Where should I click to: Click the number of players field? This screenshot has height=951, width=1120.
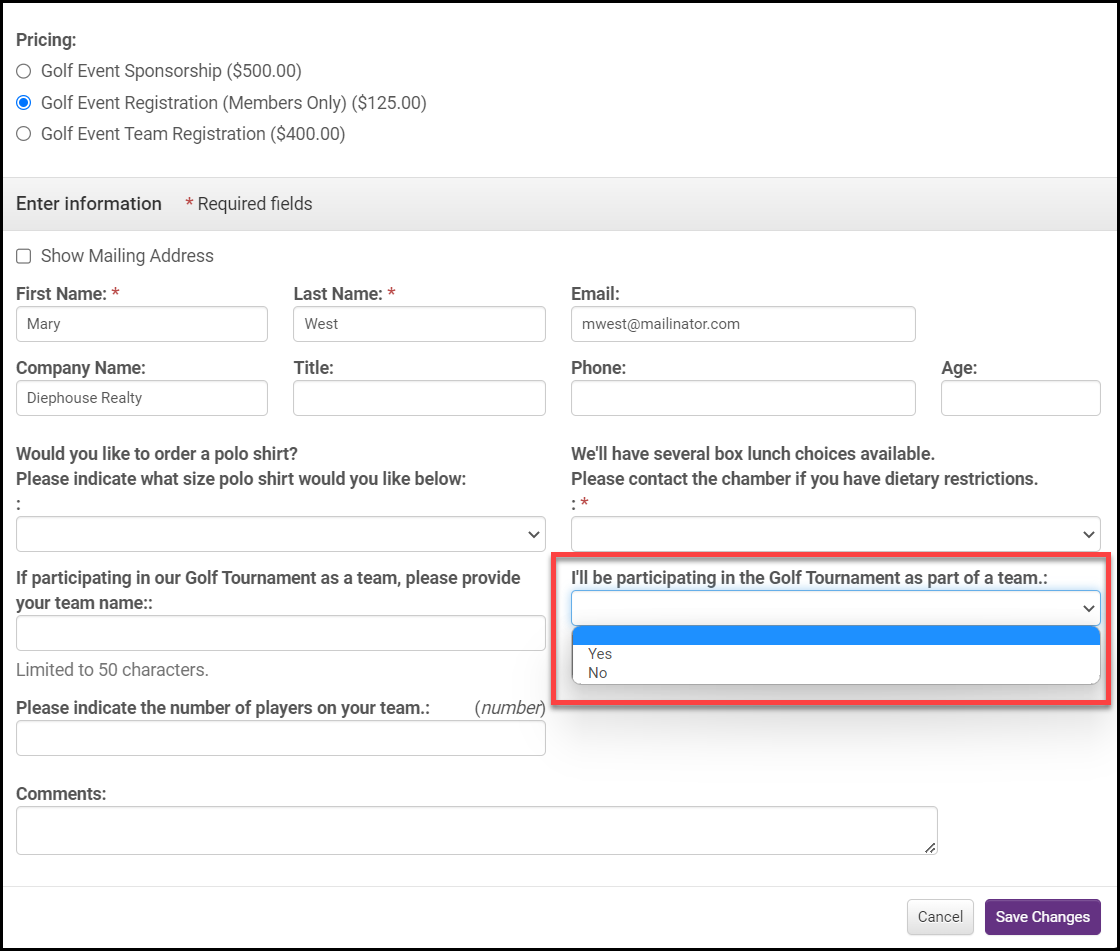[281, 738]
